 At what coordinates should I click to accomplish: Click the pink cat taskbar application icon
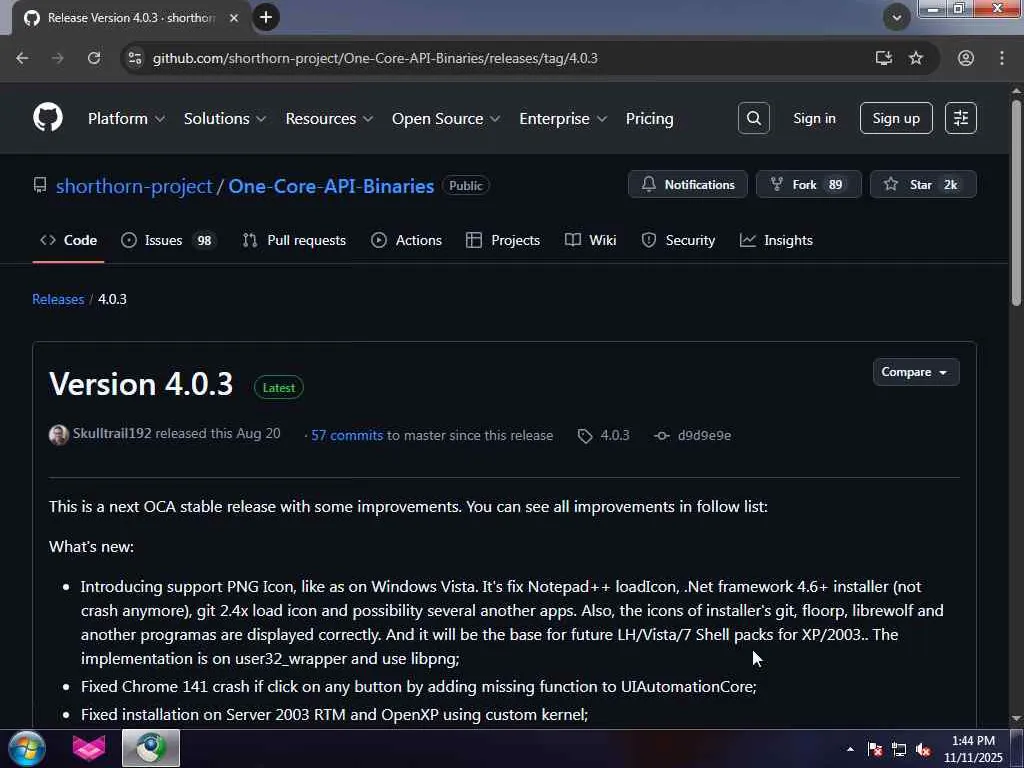88,749
